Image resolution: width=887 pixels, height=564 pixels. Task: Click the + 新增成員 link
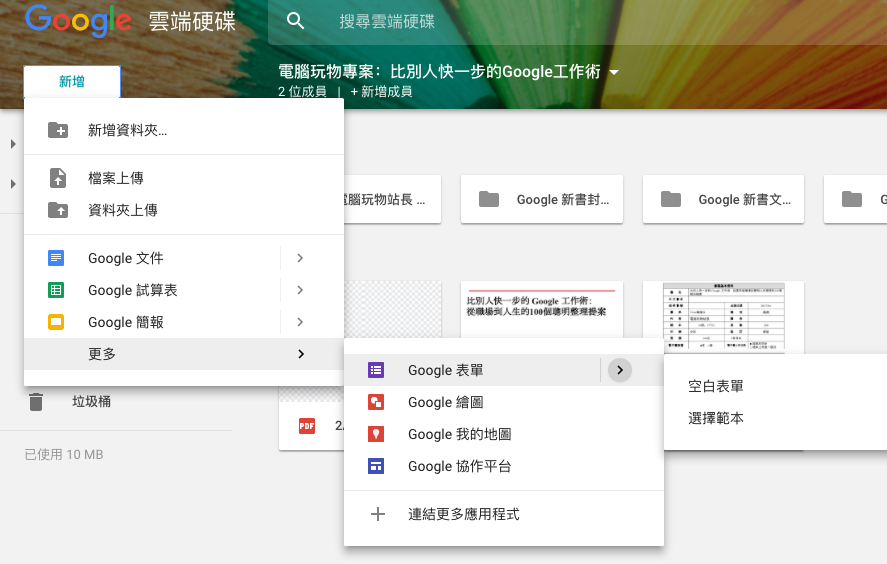381,92
